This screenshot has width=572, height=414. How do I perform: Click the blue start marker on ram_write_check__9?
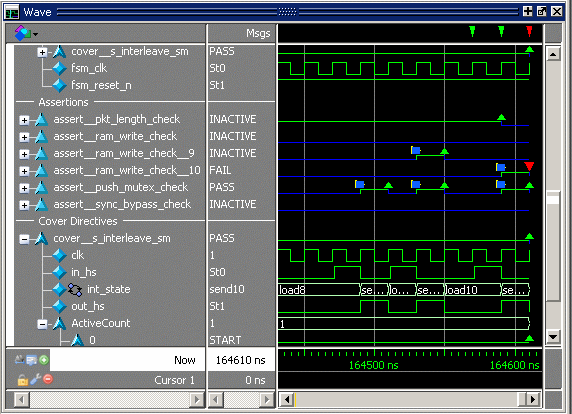(416, 150)
